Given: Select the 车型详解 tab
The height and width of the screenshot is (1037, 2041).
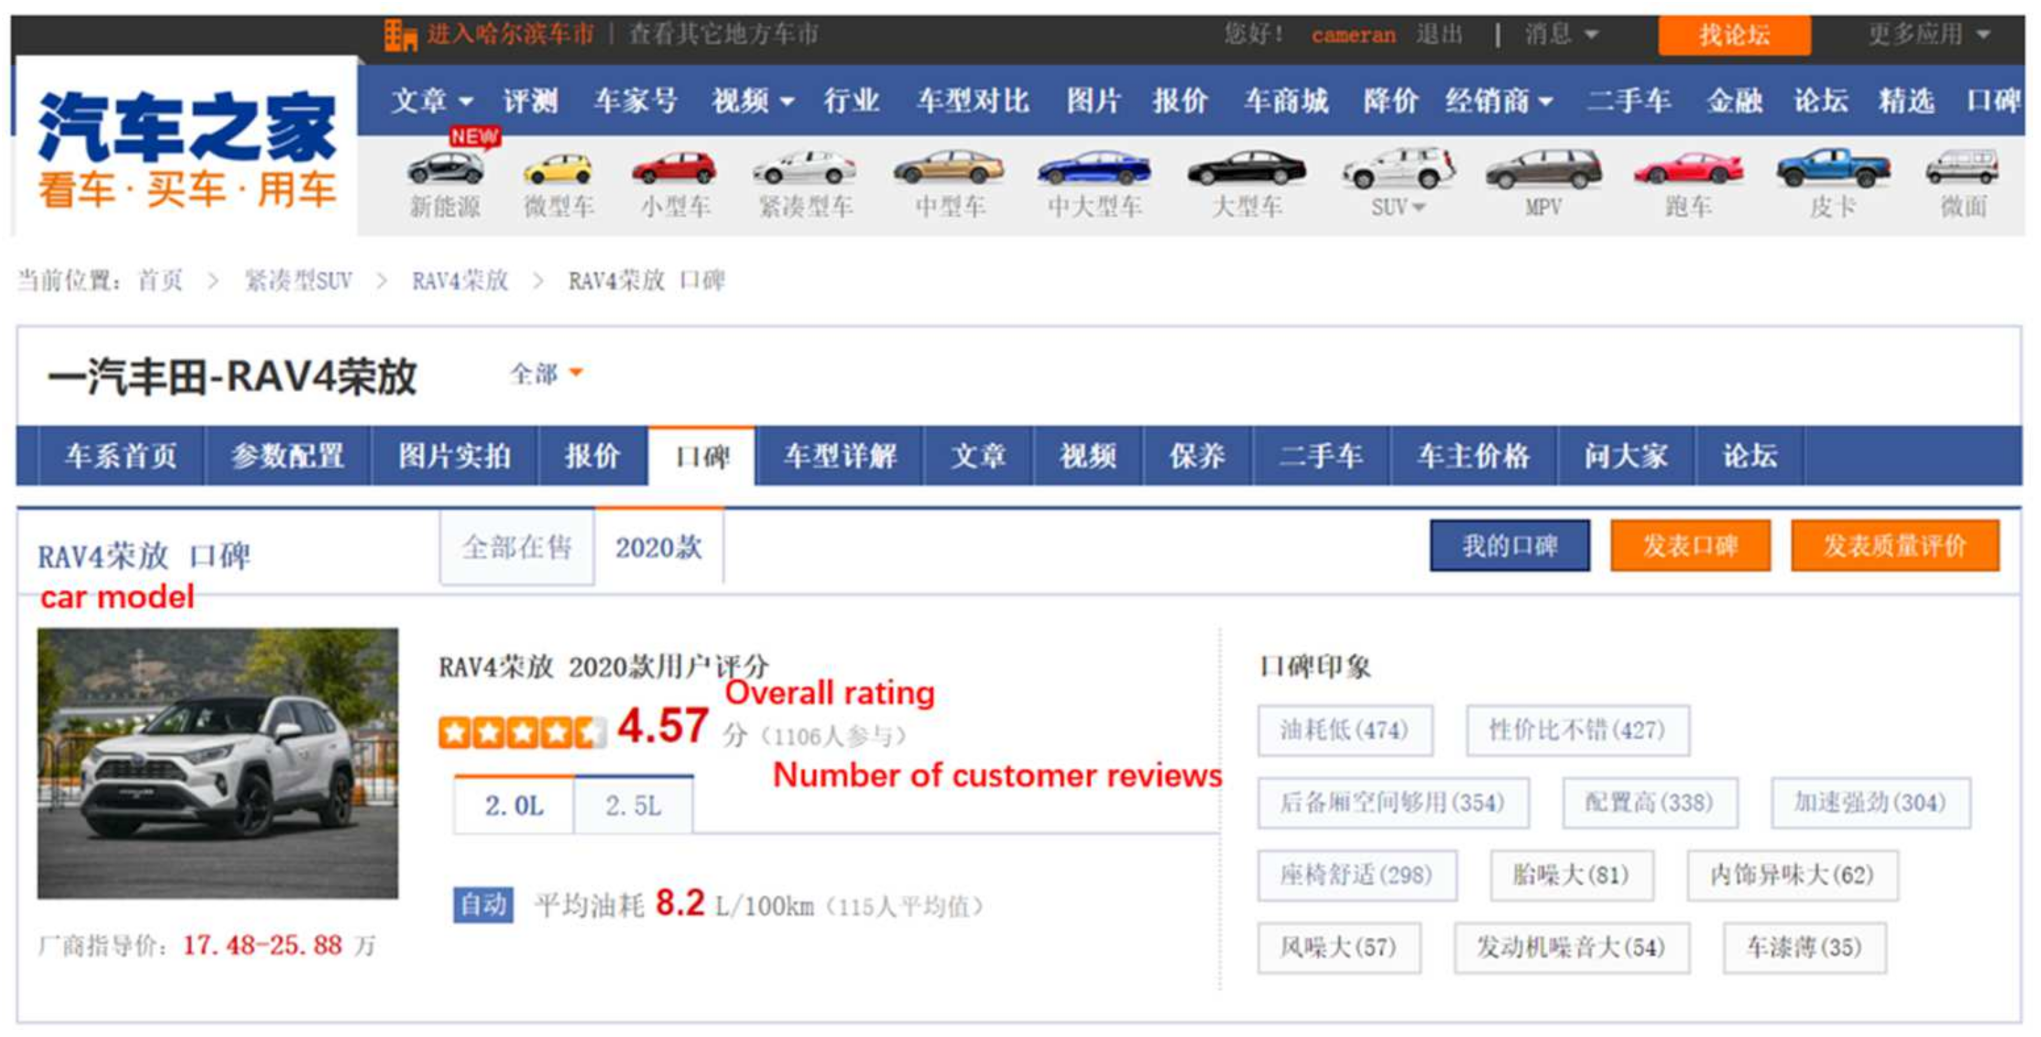Looking at the screenshot, I should (840, 457).
